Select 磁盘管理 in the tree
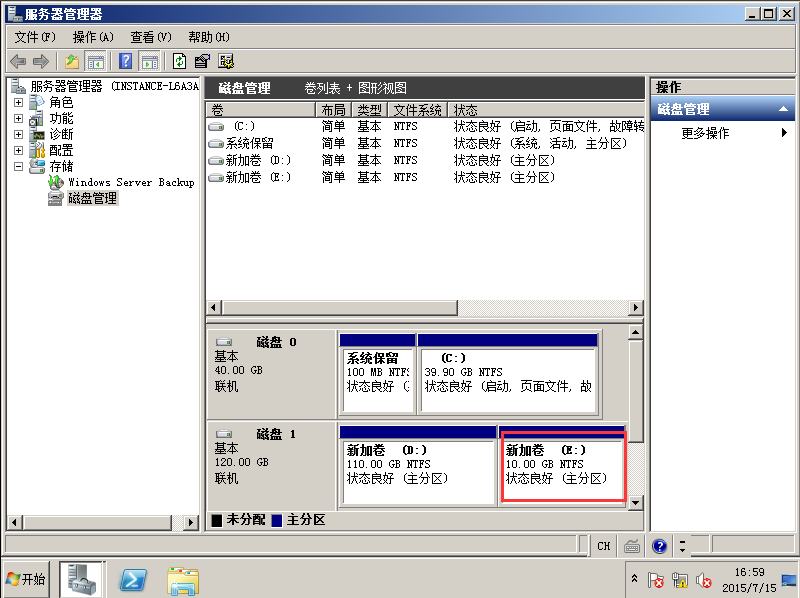Image resolution: width=800 pixels, height=598 pixels. [x=92, y=198]
